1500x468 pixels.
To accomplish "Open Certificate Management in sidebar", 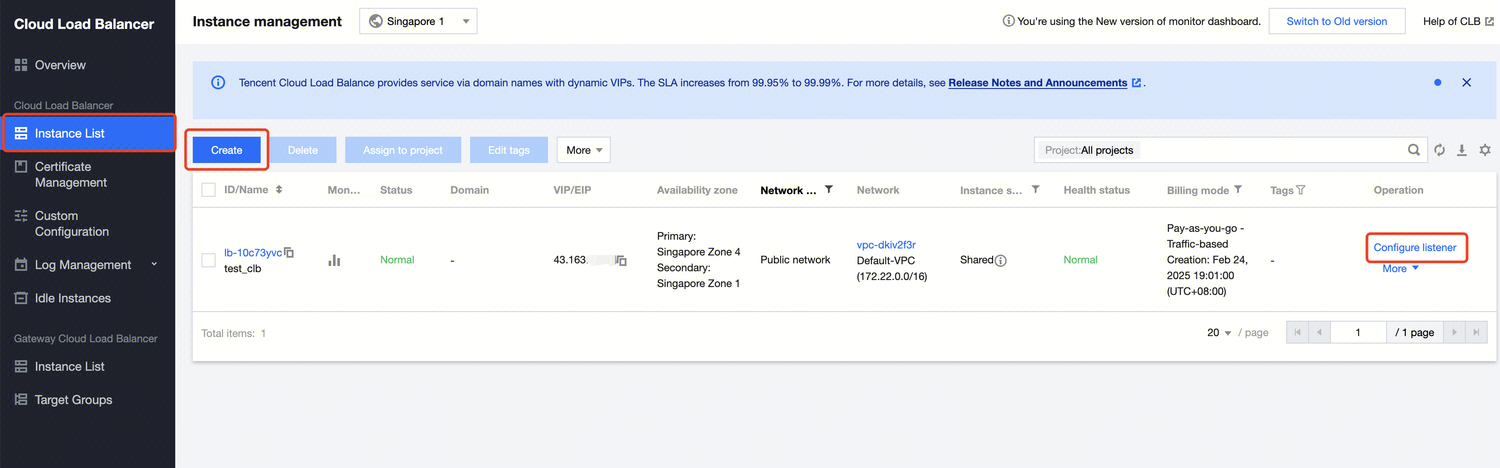I will point(70,174).
